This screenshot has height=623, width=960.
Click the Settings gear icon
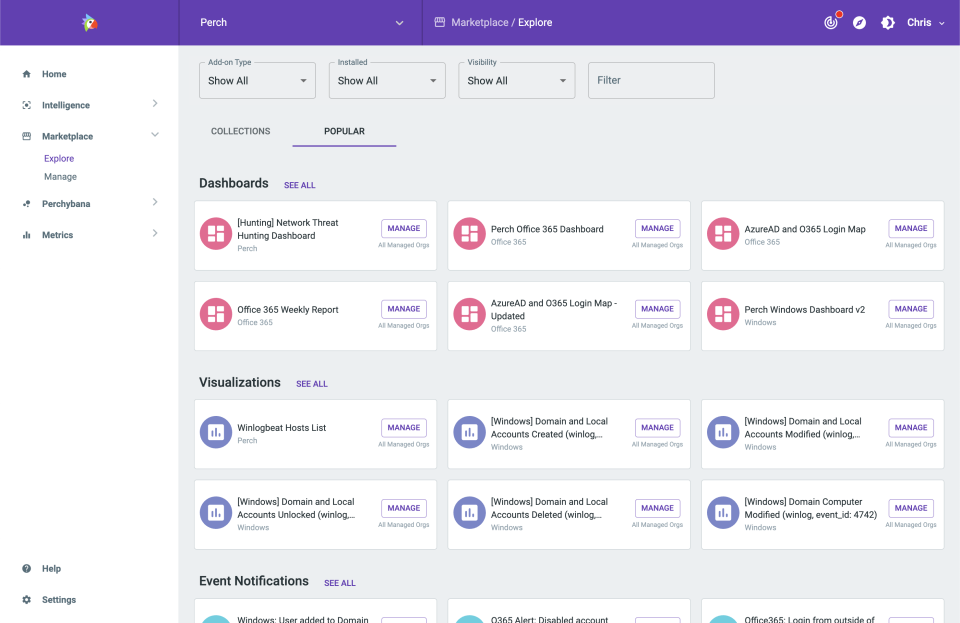[x=26, y=600]
